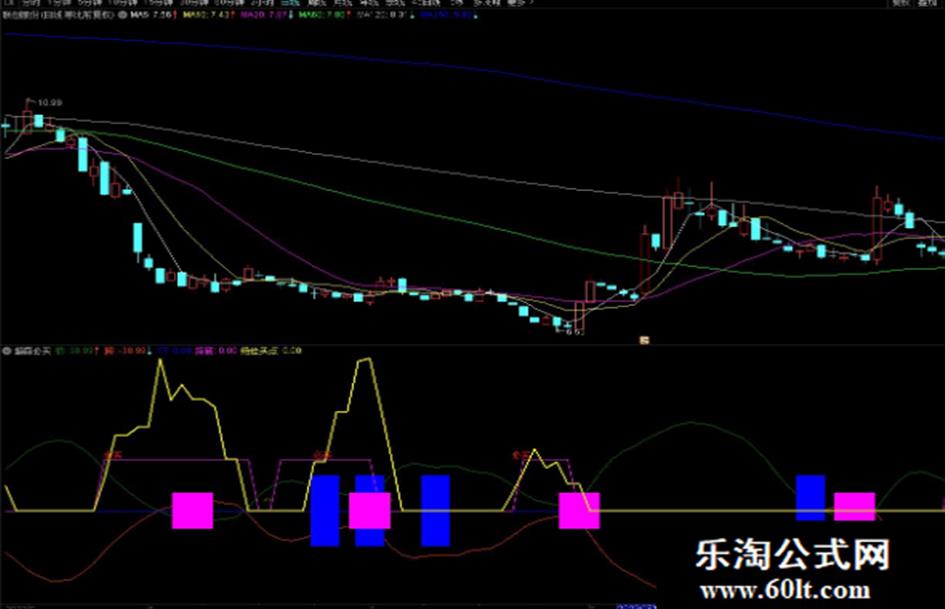The height and width of the screenshot is (609, 945).
Task: Select the 5分钟 period tab
Action: click(91, 3)
